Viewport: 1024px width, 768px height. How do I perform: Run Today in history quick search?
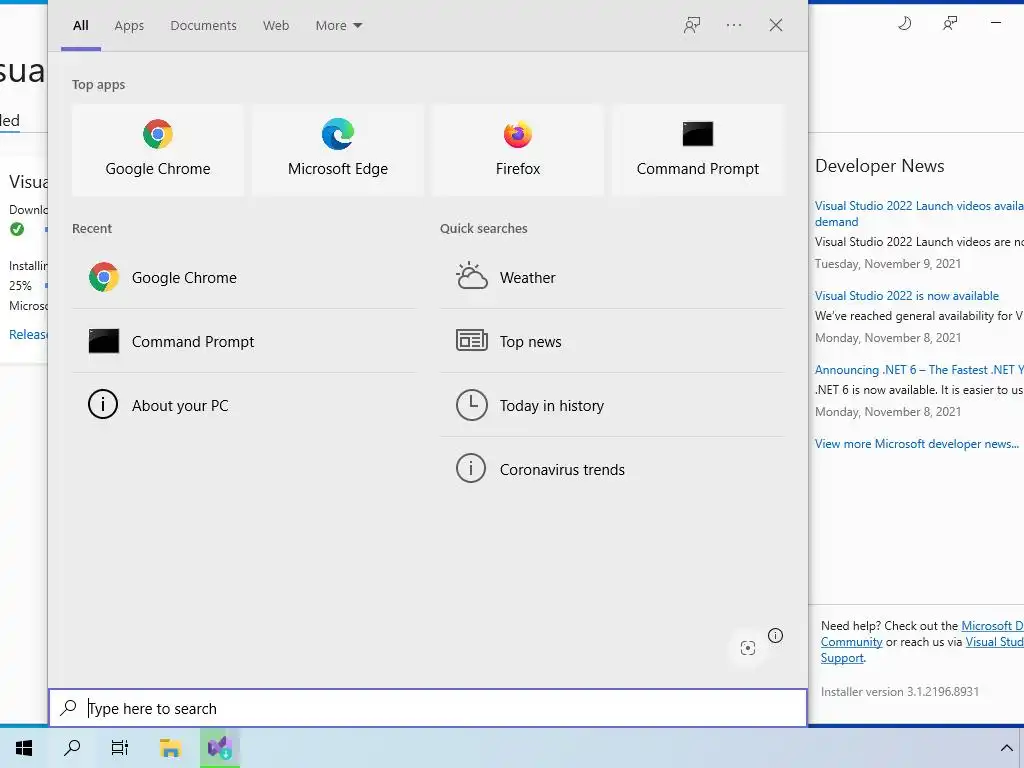click(612, 406)
